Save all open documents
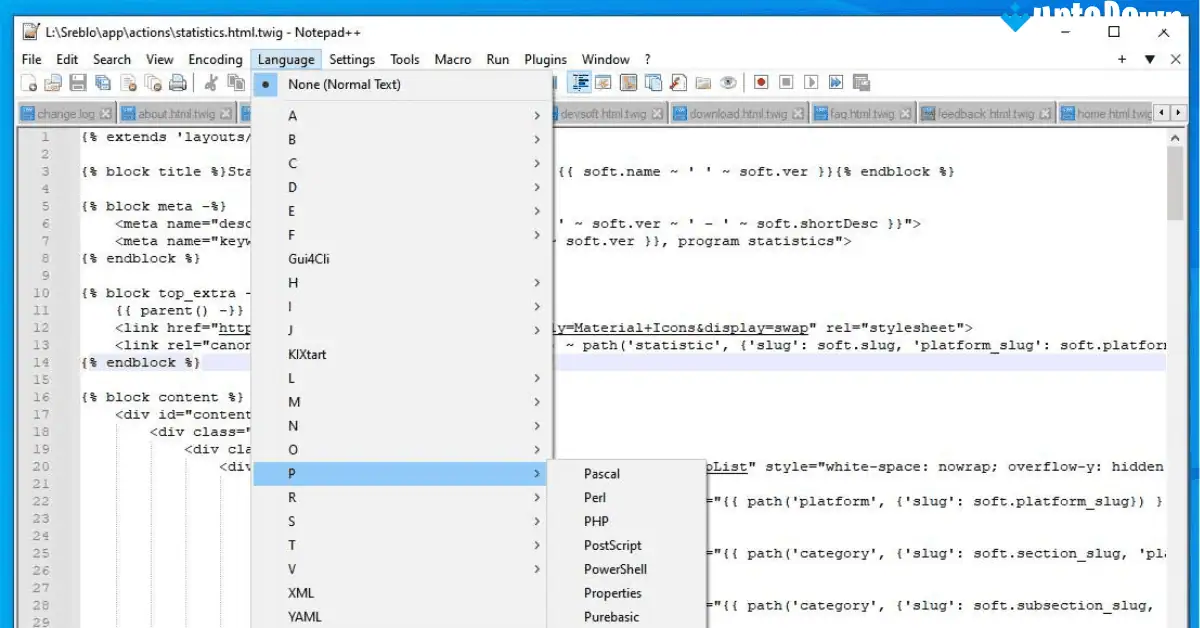The image size is (1200, 628). (103, 82)
